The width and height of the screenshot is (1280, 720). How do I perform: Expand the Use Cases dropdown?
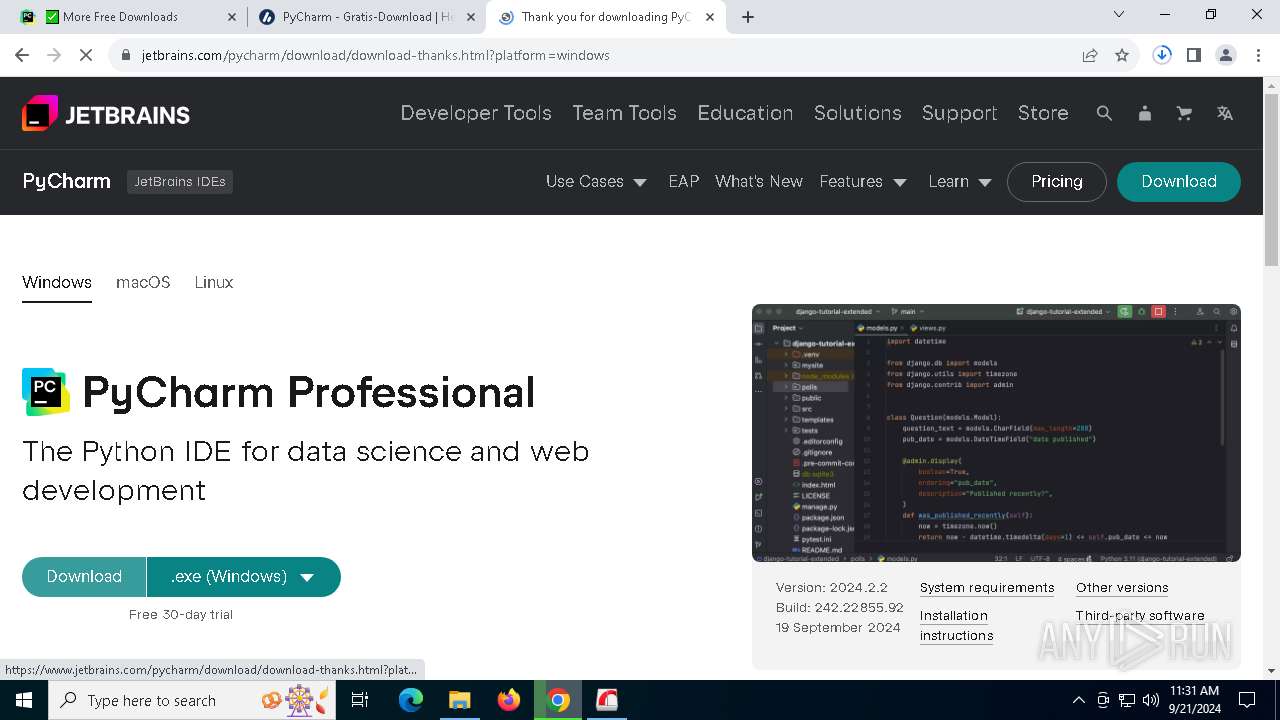[596, 181]
